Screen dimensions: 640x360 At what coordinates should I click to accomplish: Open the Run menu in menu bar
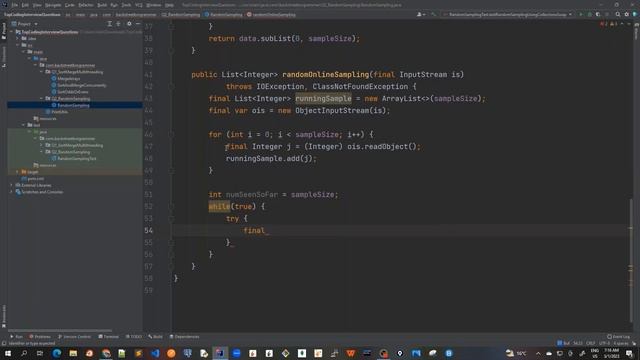point(114,5)
